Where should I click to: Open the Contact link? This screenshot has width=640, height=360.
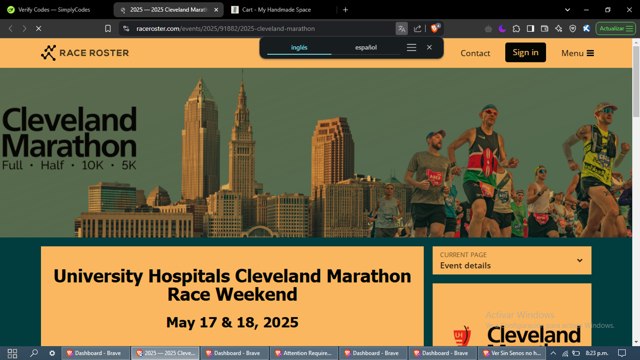(x=475, y=53)
